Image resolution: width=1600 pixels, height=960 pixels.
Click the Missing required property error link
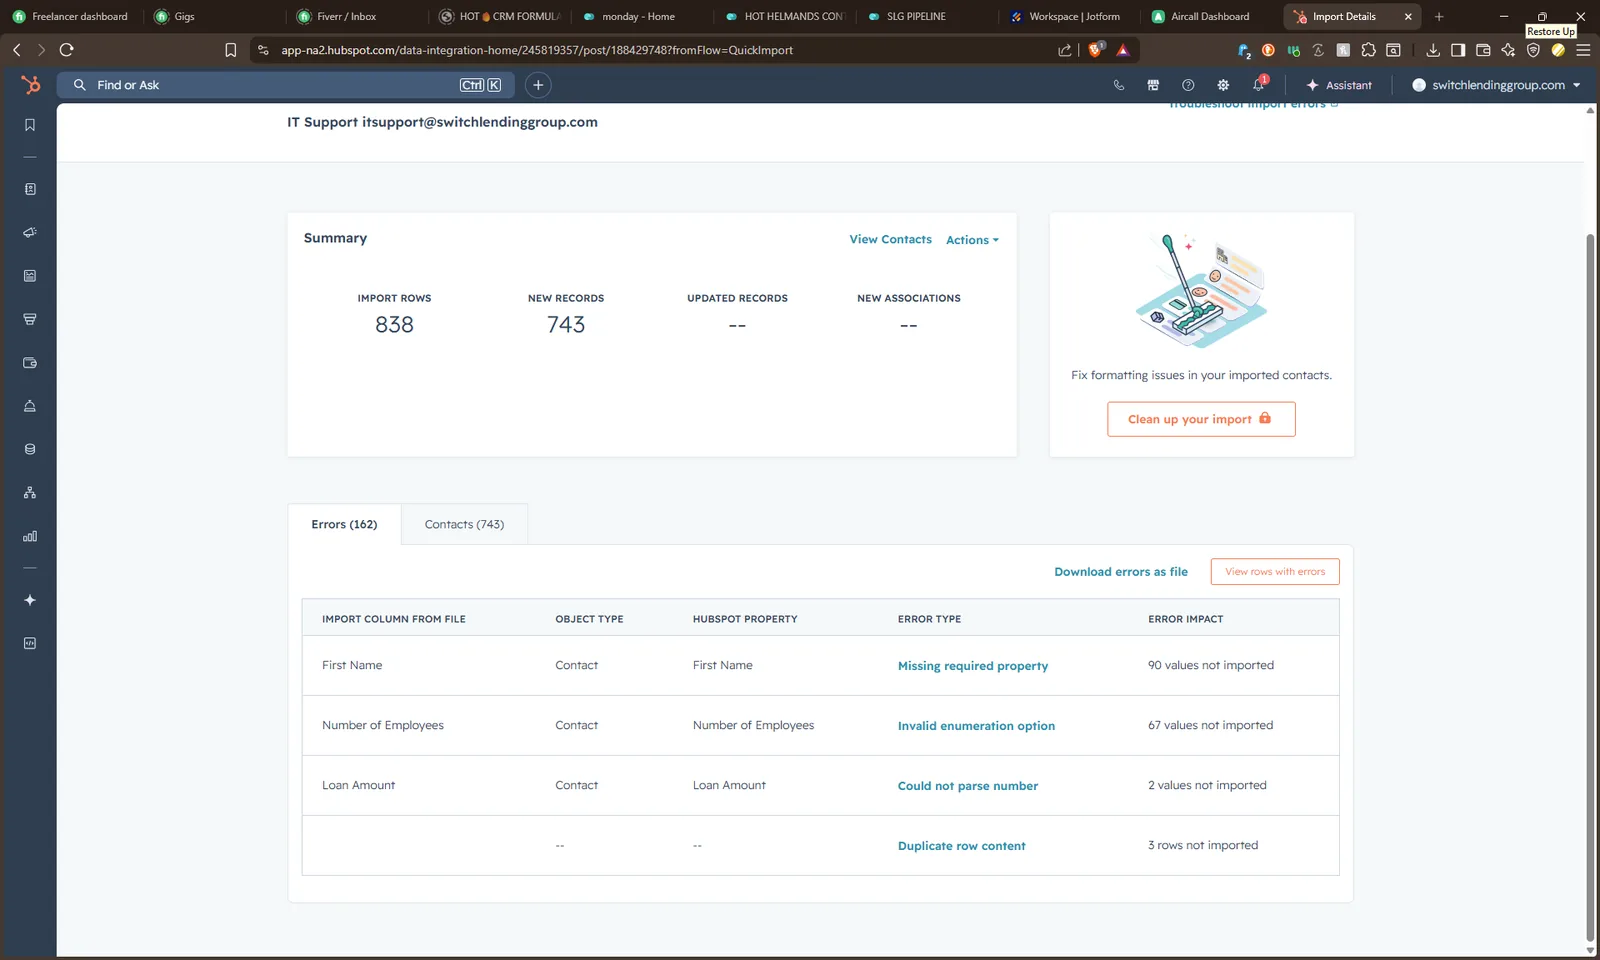click(x=973, y=666)
